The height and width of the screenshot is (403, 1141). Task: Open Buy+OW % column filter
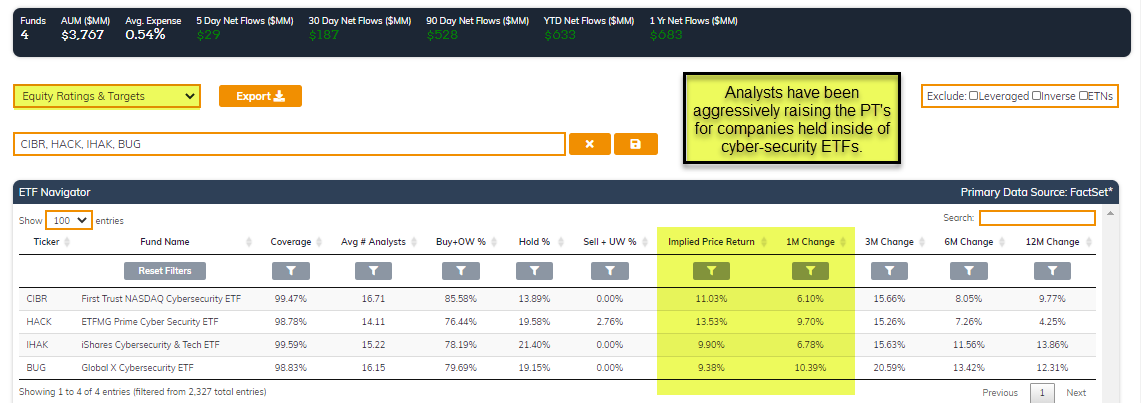461,271
